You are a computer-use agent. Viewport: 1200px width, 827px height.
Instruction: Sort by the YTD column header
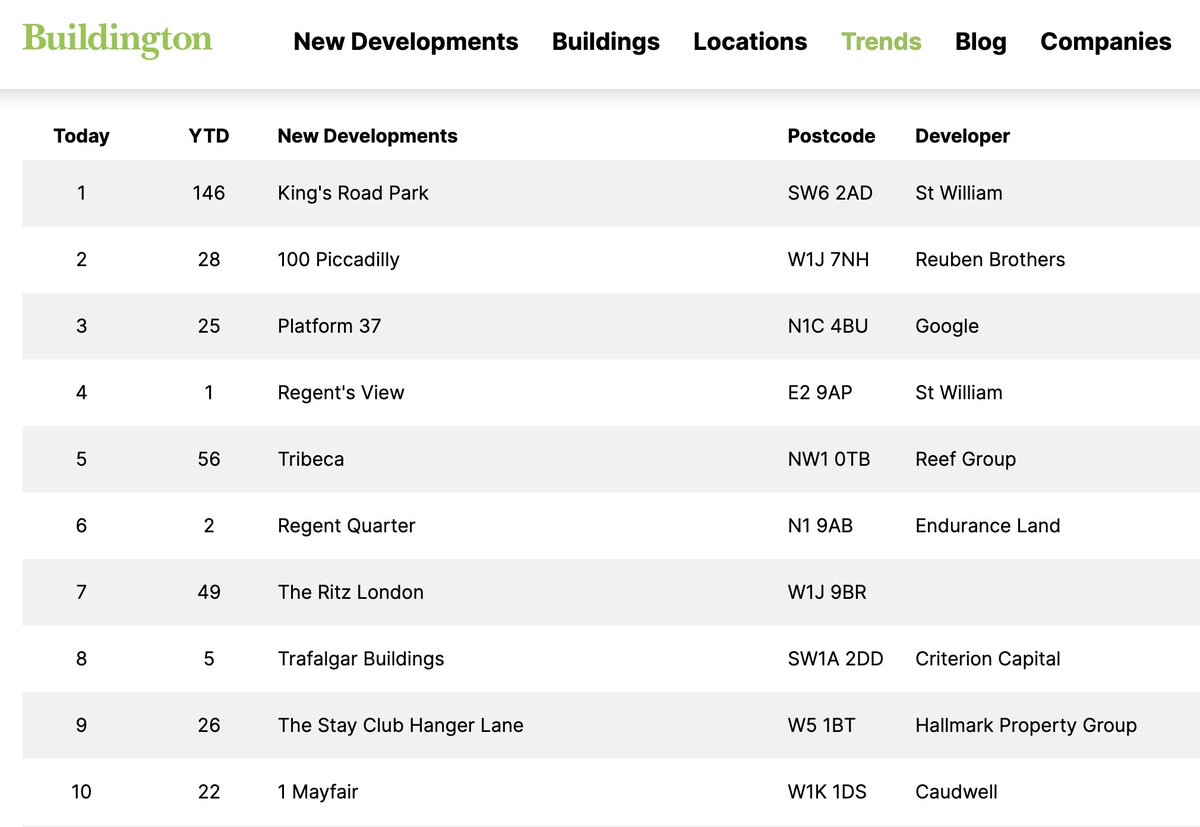[208, 136]
